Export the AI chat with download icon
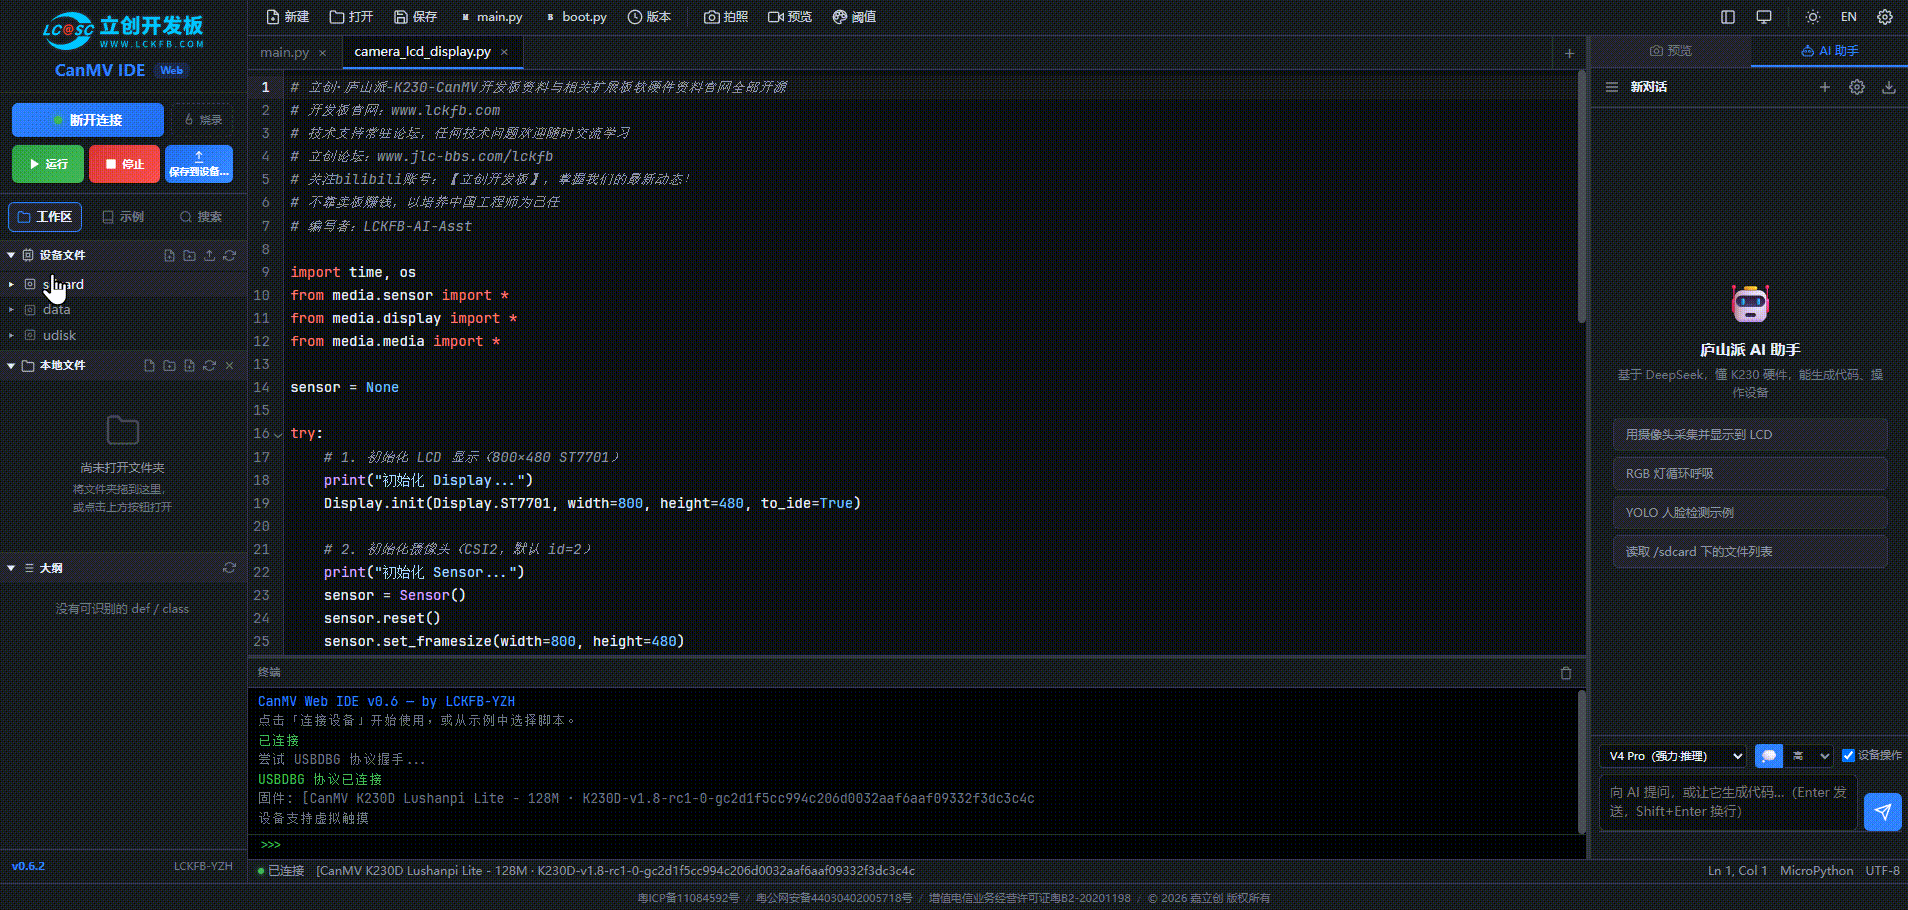The image size is (1908, 910). [1889, 87]
